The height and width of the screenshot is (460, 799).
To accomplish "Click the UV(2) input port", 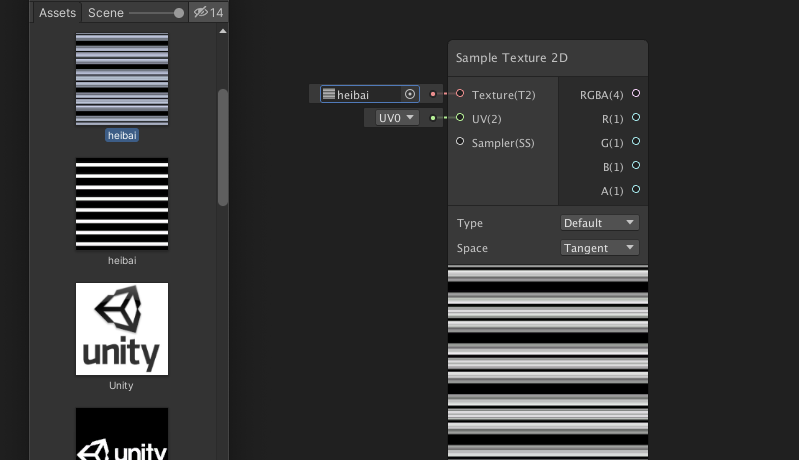I will (460, 118).
